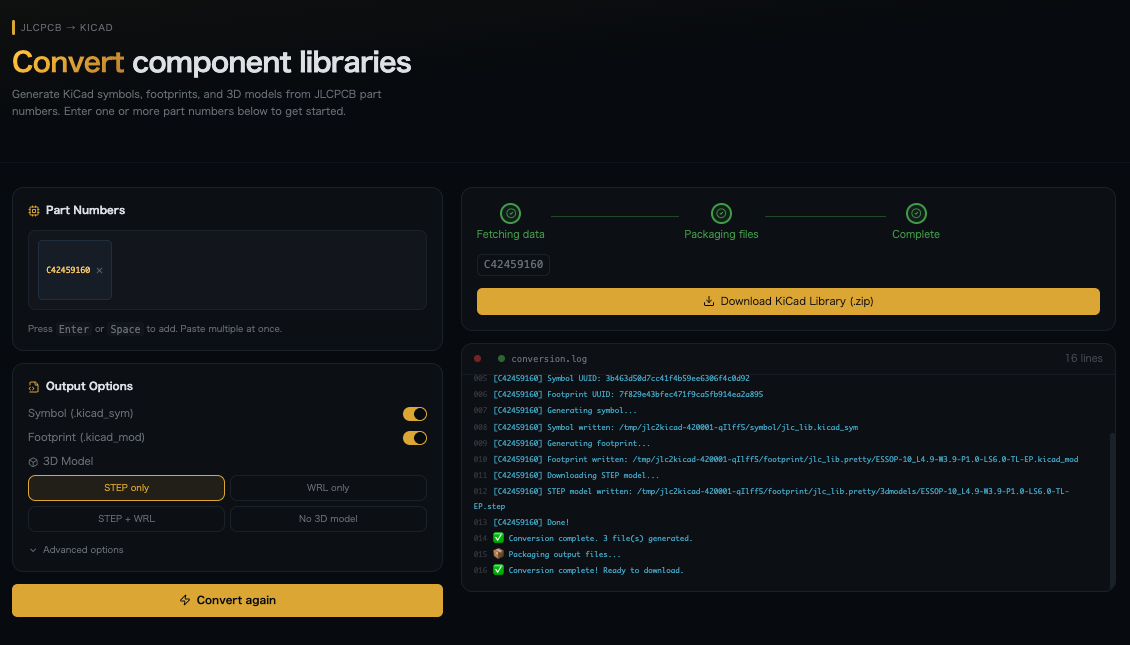Click the 16 lines label

[1083, 358]
